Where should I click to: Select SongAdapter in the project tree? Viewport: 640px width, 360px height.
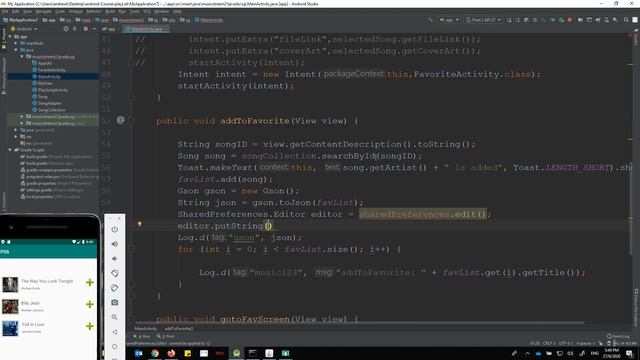coord(49,103)
